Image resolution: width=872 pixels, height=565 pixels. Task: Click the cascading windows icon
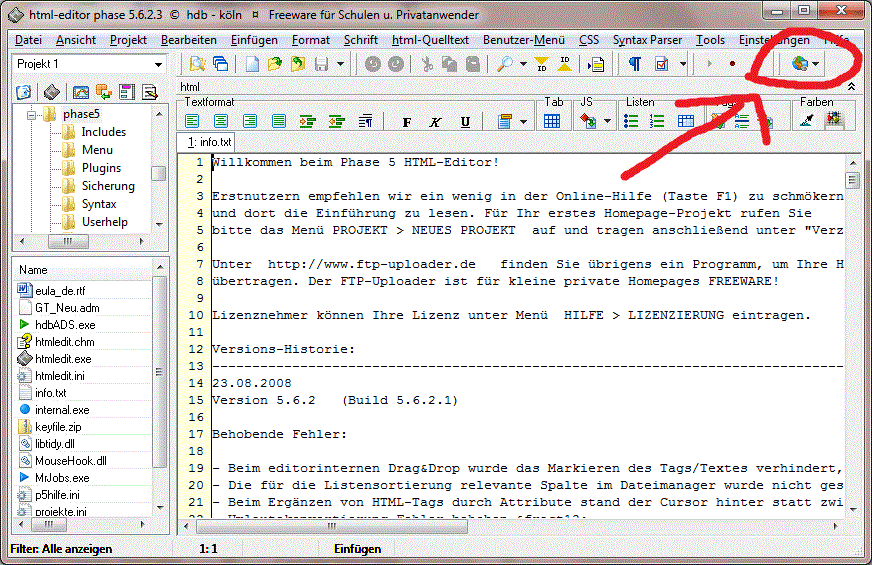point(221,64)
